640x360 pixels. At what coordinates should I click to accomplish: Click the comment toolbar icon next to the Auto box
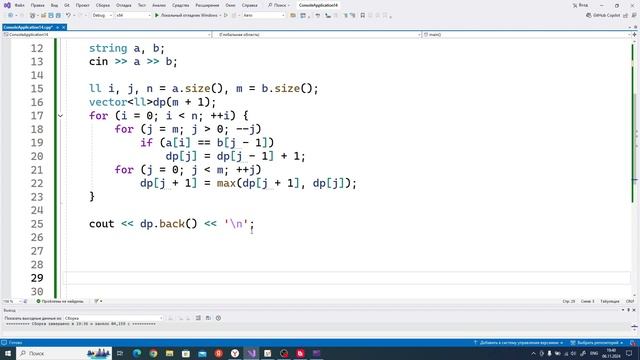tap(293, 16)
